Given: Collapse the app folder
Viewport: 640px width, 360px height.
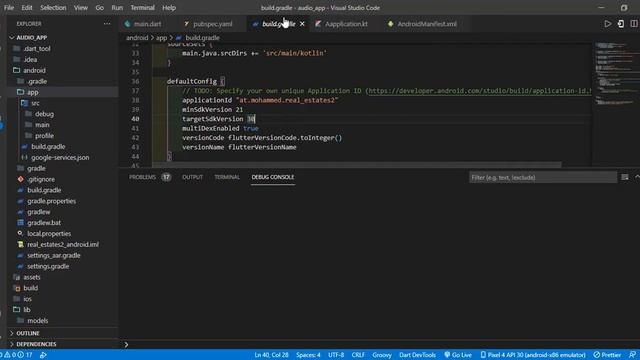Looking at the screenshot, I should coord(33,92).
